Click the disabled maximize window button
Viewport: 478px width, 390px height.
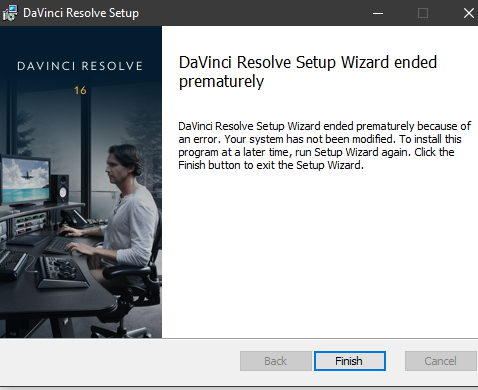coord(423,13)
